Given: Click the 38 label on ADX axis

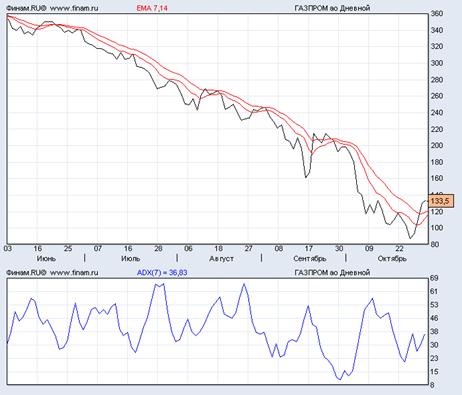Looking at the screenshot, I should point(434,332).
